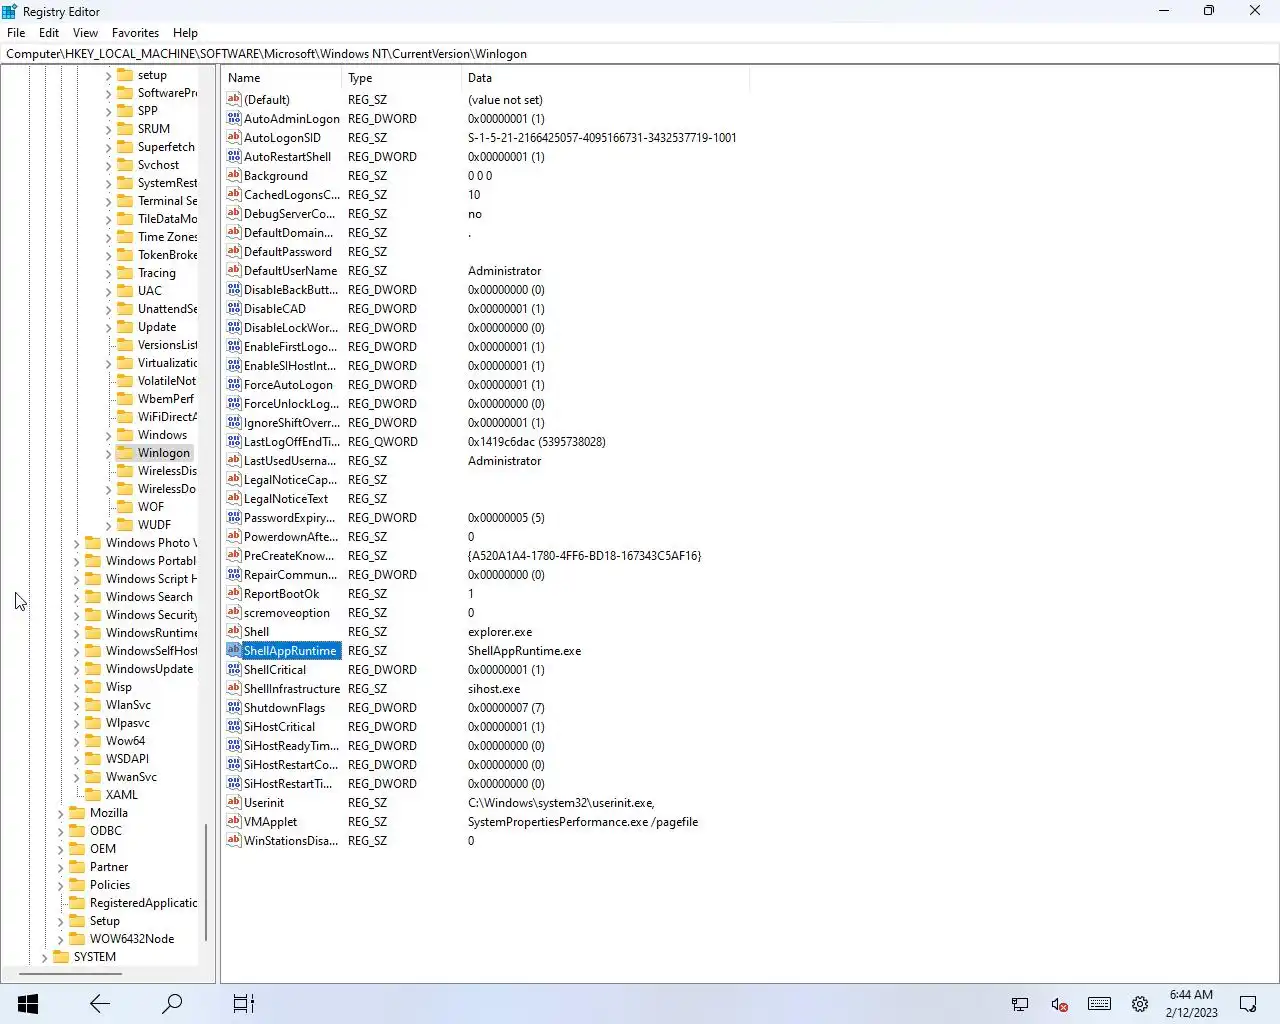Sort values by the Name column header

283,78
